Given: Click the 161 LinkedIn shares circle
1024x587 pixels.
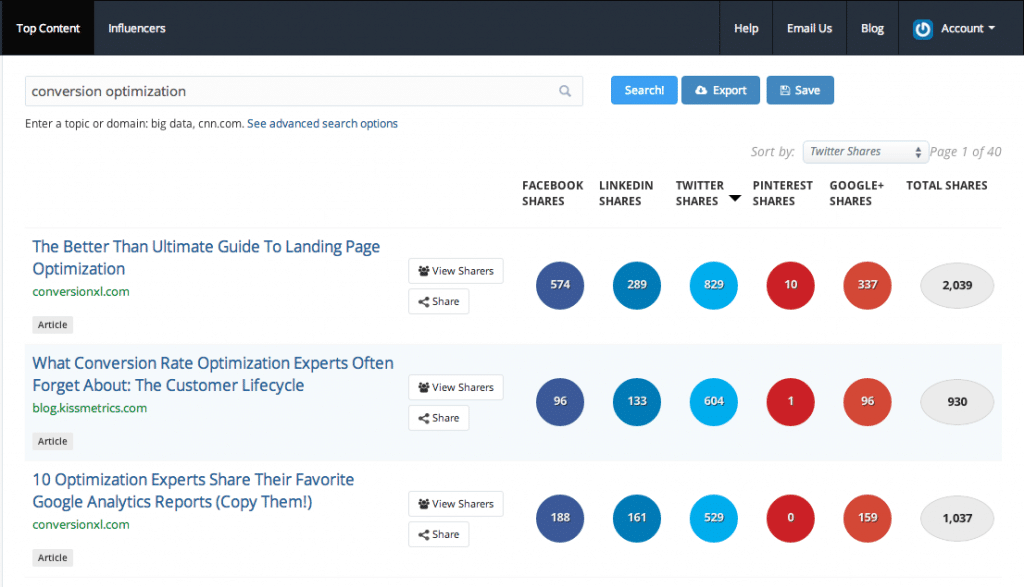Looking at the screenshot, I should point(637,518).
